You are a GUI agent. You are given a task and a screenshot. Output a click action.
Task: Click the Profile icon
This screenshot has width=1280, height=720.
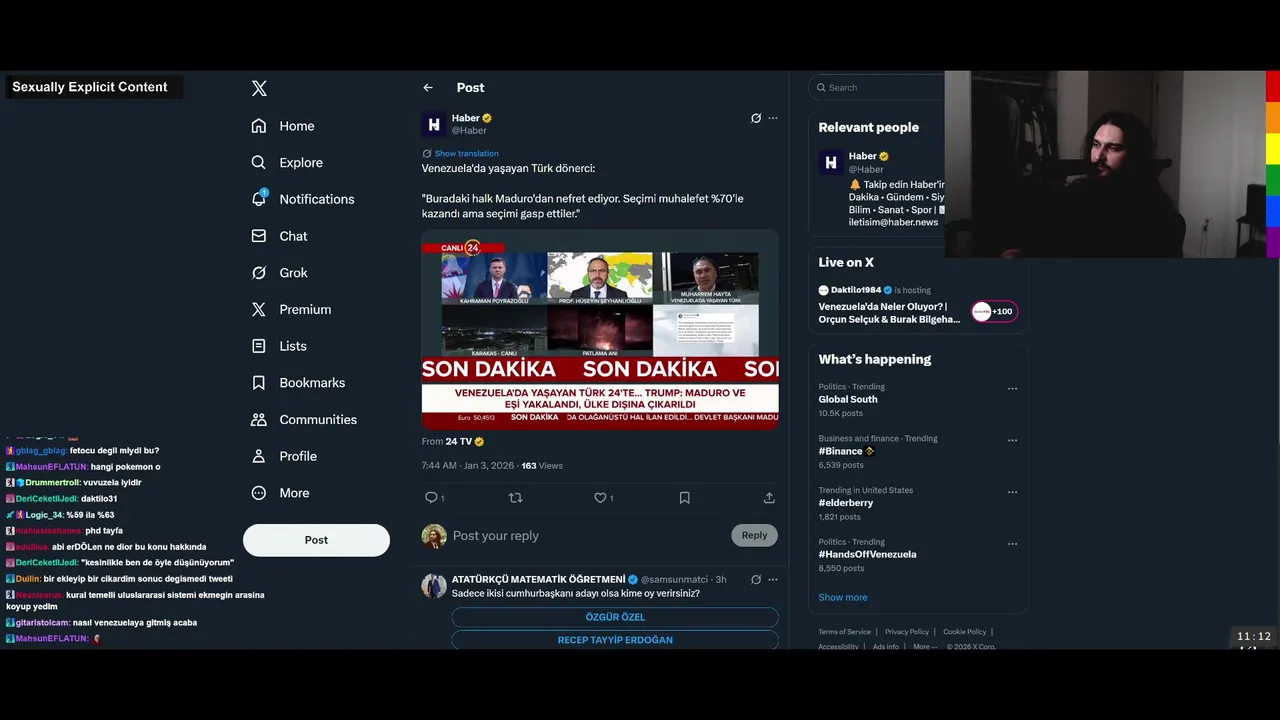pos(259,456)
